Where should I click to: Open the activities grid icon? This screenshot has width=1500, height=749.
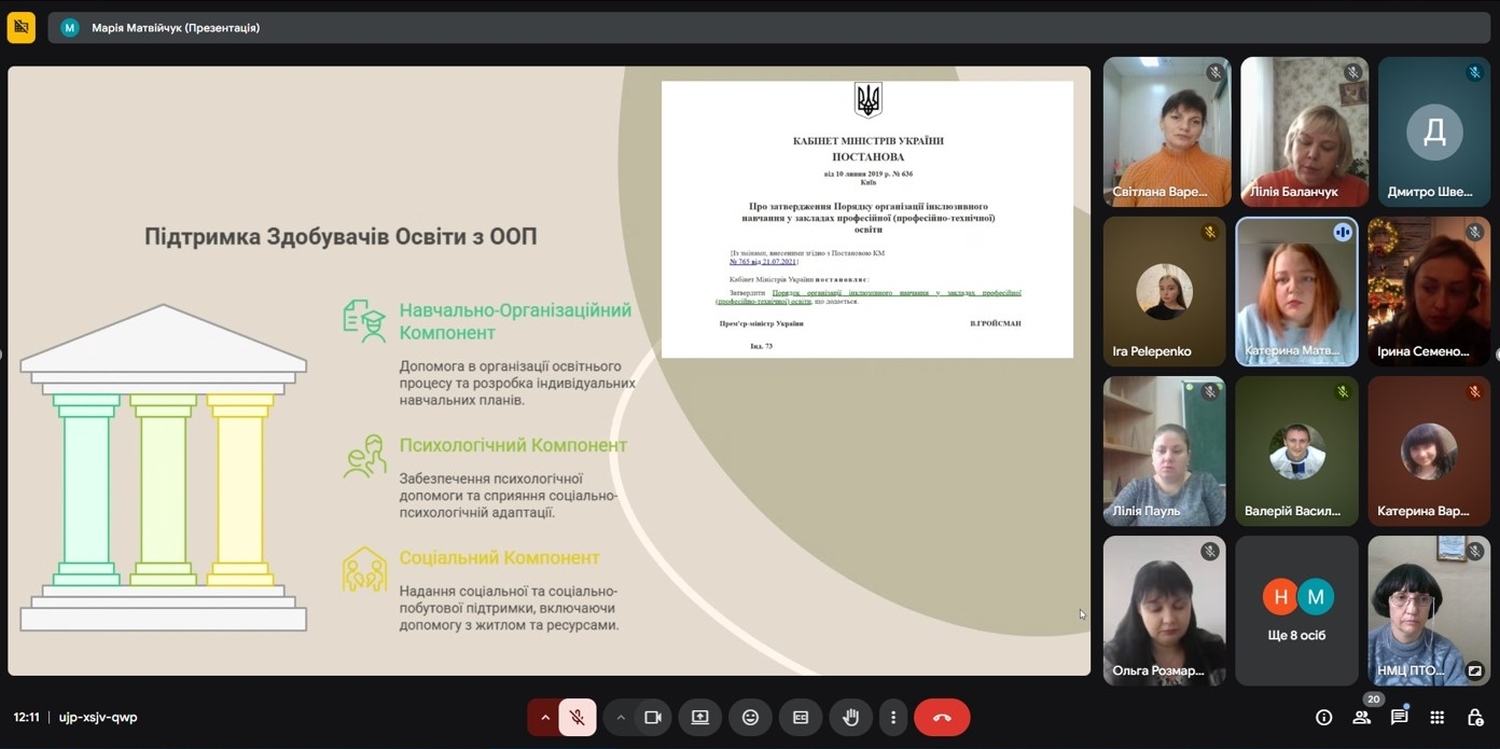1437,717
